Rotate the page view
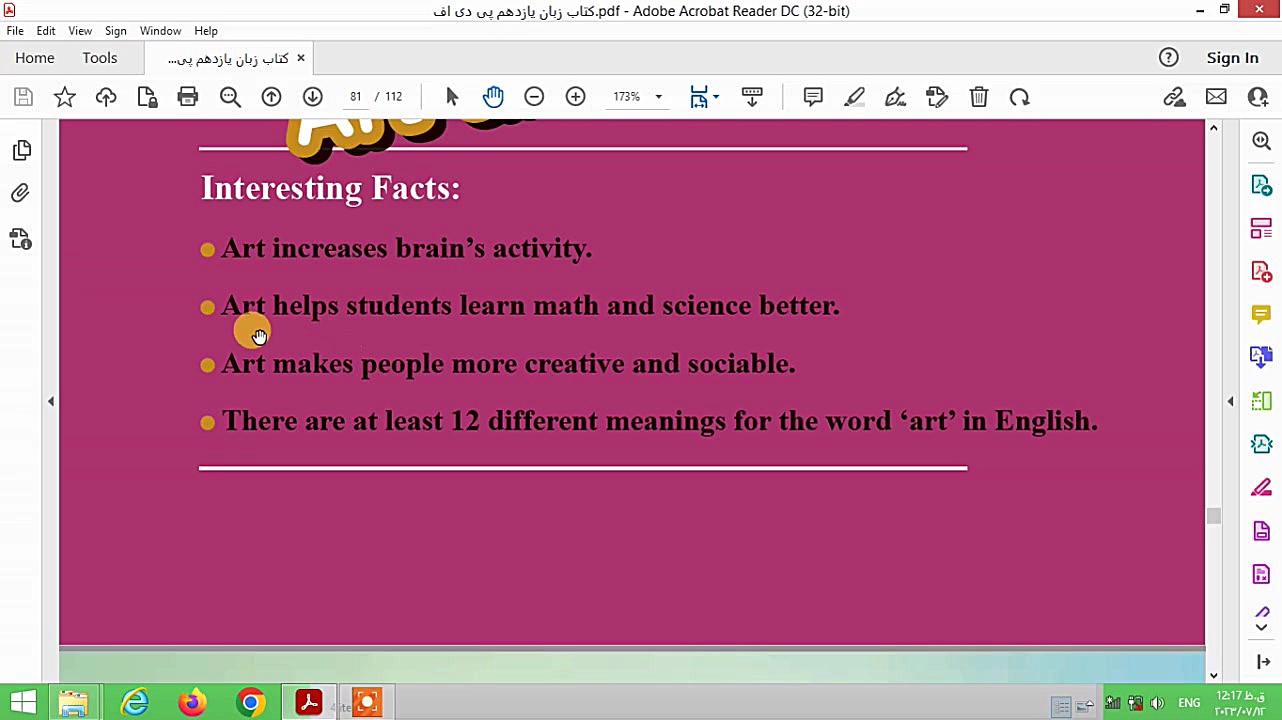This screenshot has height=720, width=1282. pos(1019,97)
